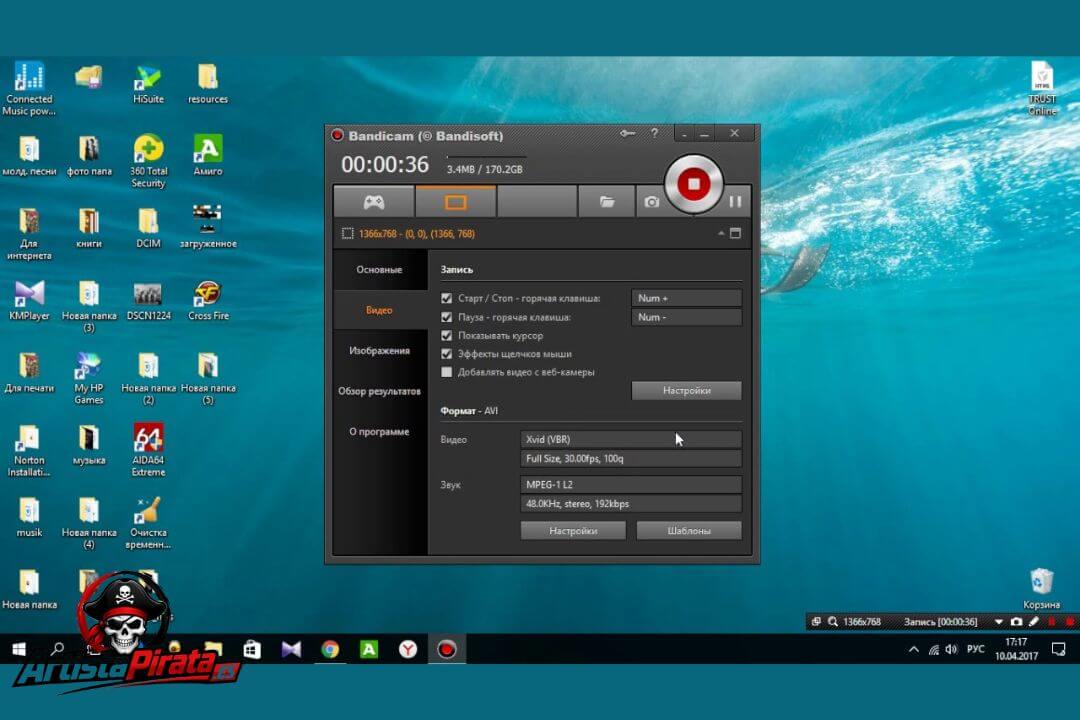Open Wi-Fi network tray icon
The image size is (1080, 720).
pyautogui.click(x=933, y=649)
